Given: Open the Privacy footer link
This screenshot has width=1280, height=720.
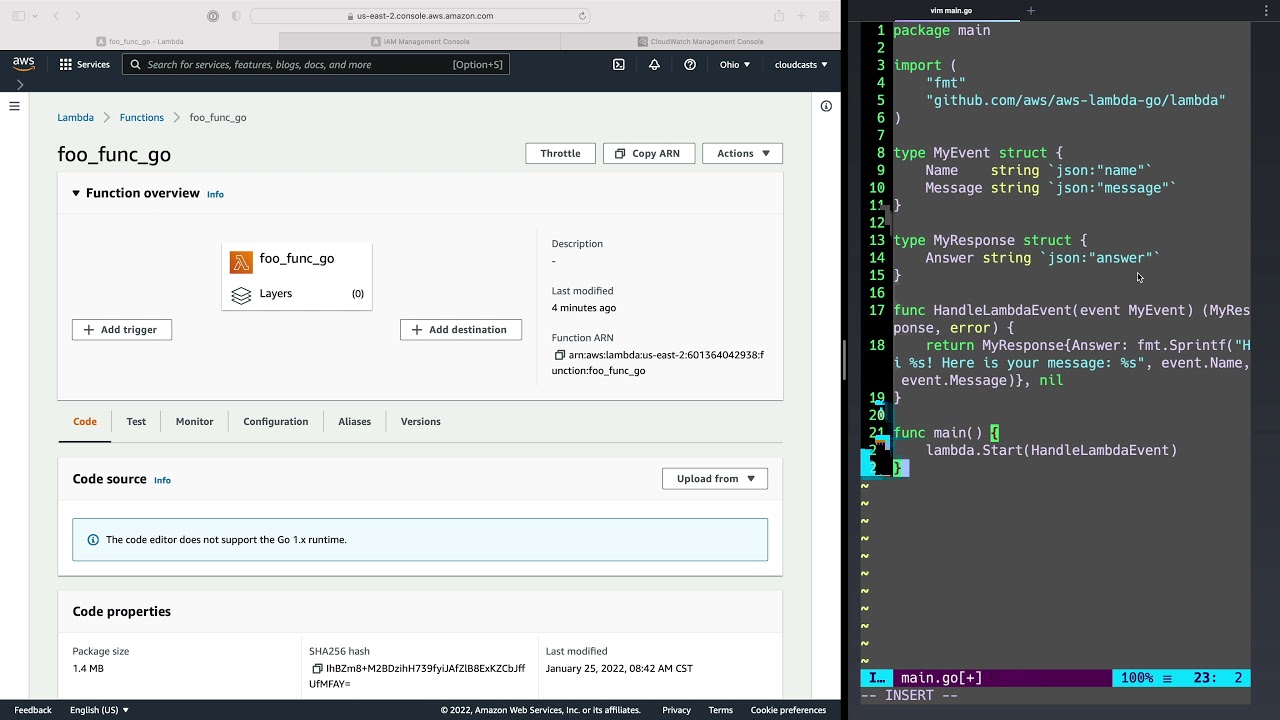Looking at the screenshot, I should 676,710.
